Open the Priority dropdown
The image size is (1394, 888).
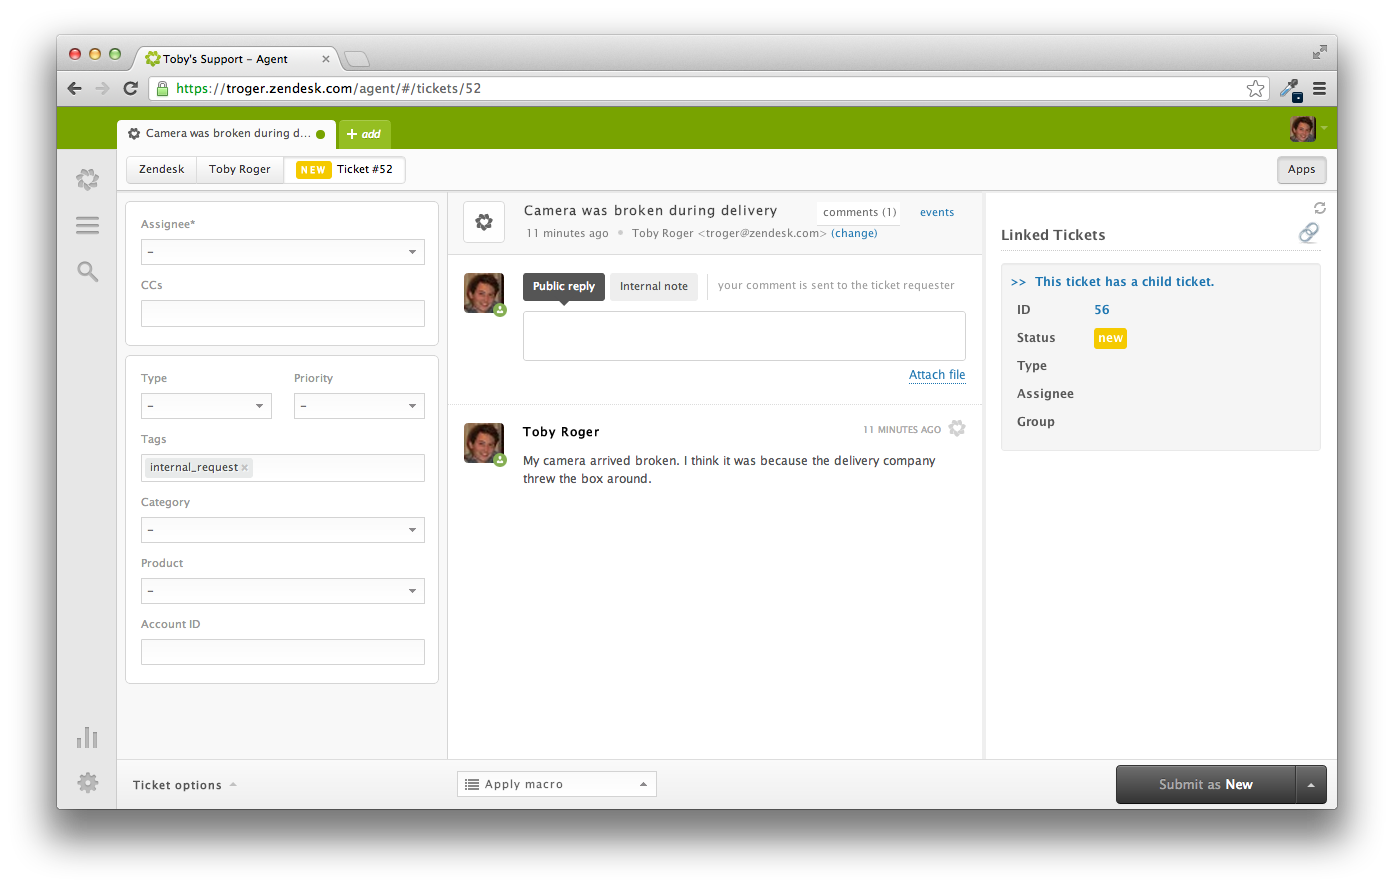pos(359,406)
